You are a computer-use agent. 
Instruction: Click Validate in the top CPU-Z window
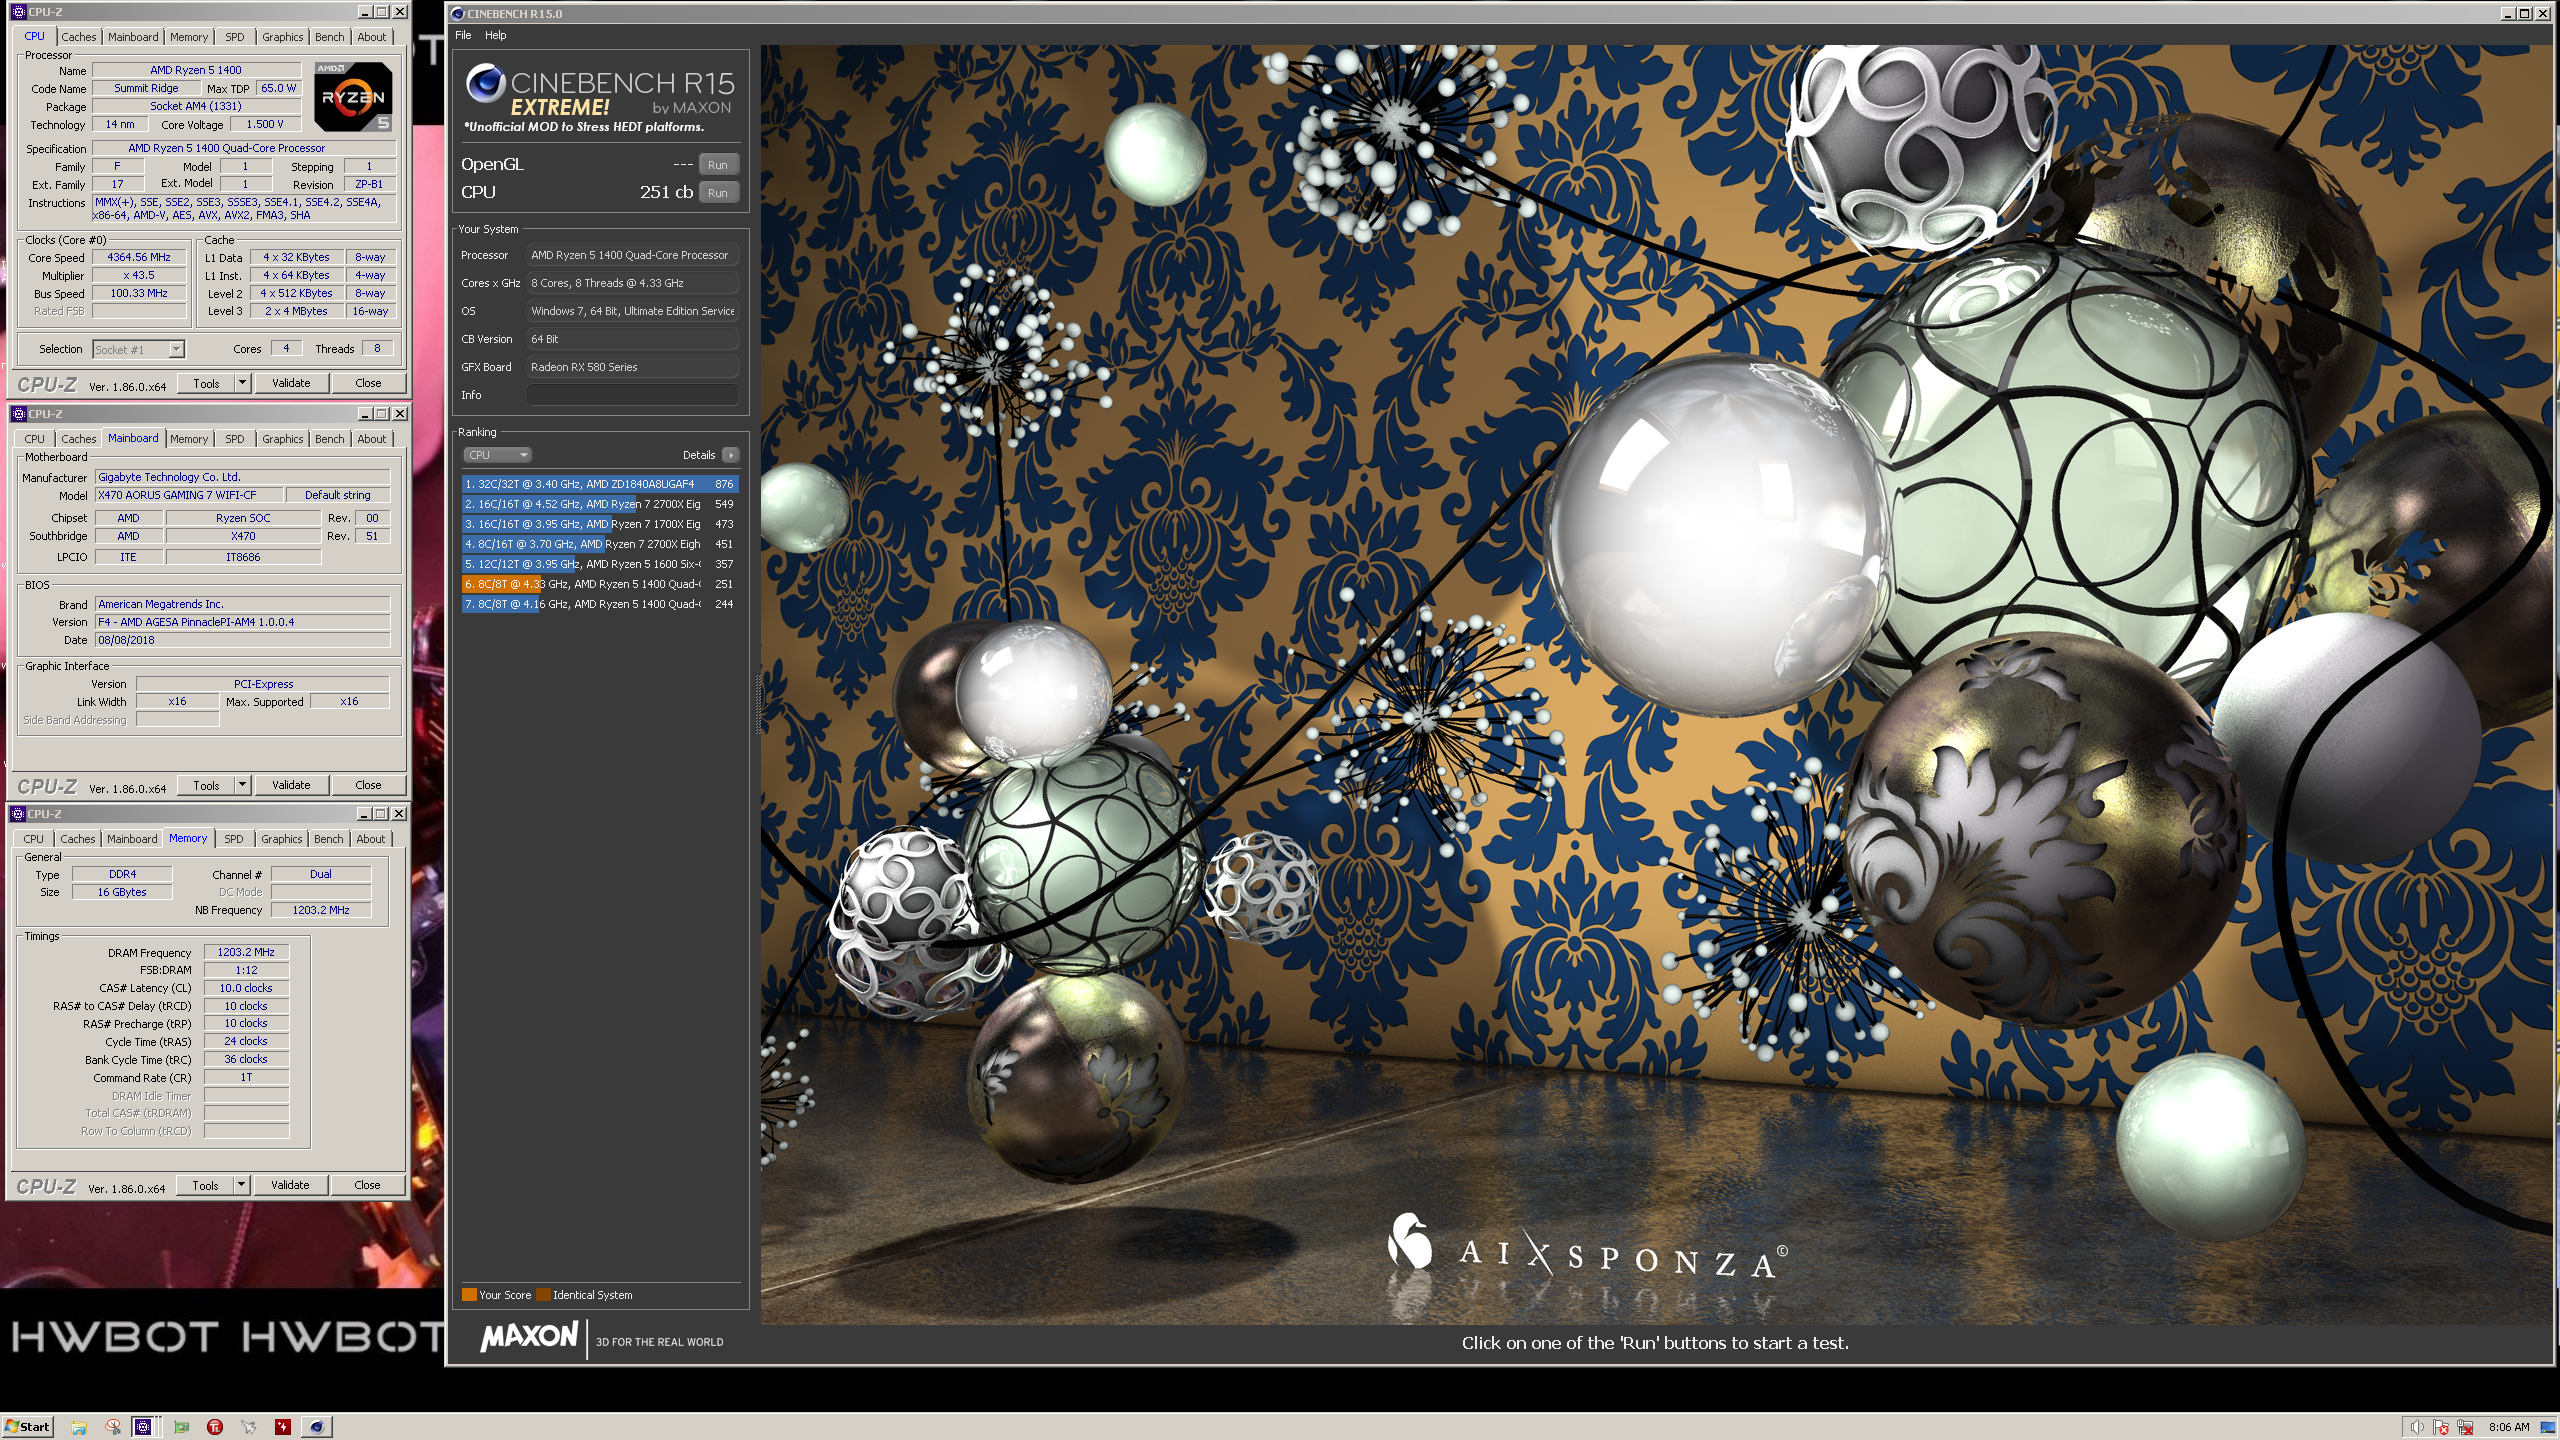291,383
